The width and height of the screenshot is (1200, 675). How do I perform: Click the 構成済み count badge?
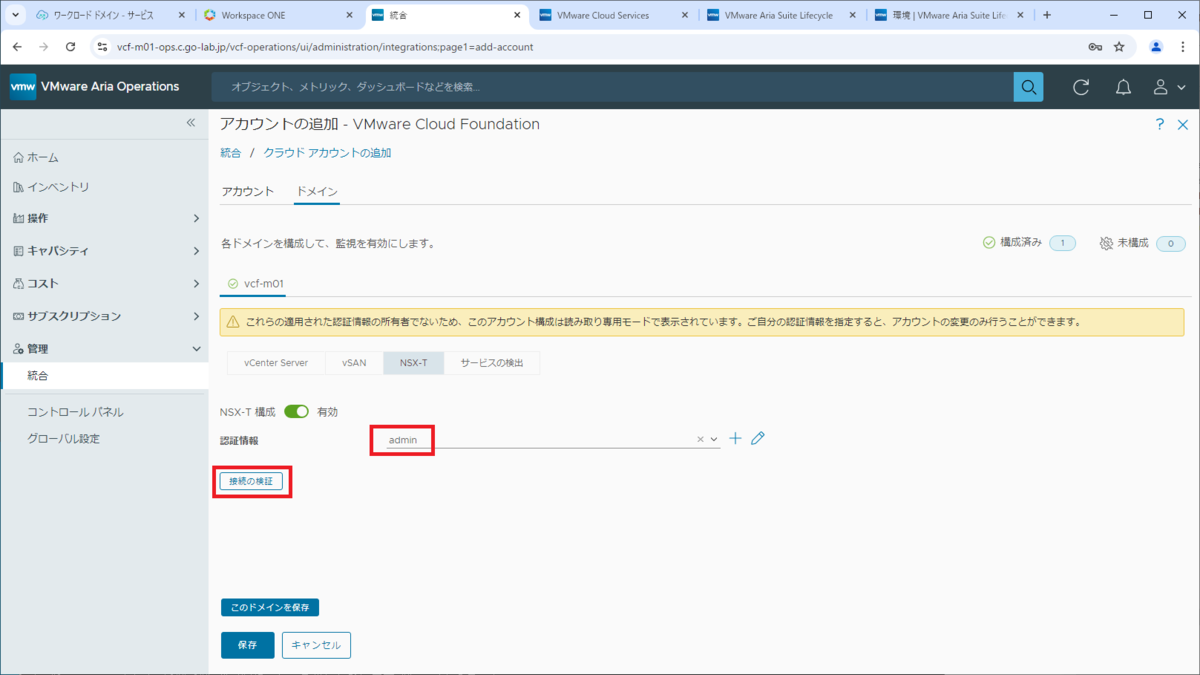click(x=1062, y=243)
